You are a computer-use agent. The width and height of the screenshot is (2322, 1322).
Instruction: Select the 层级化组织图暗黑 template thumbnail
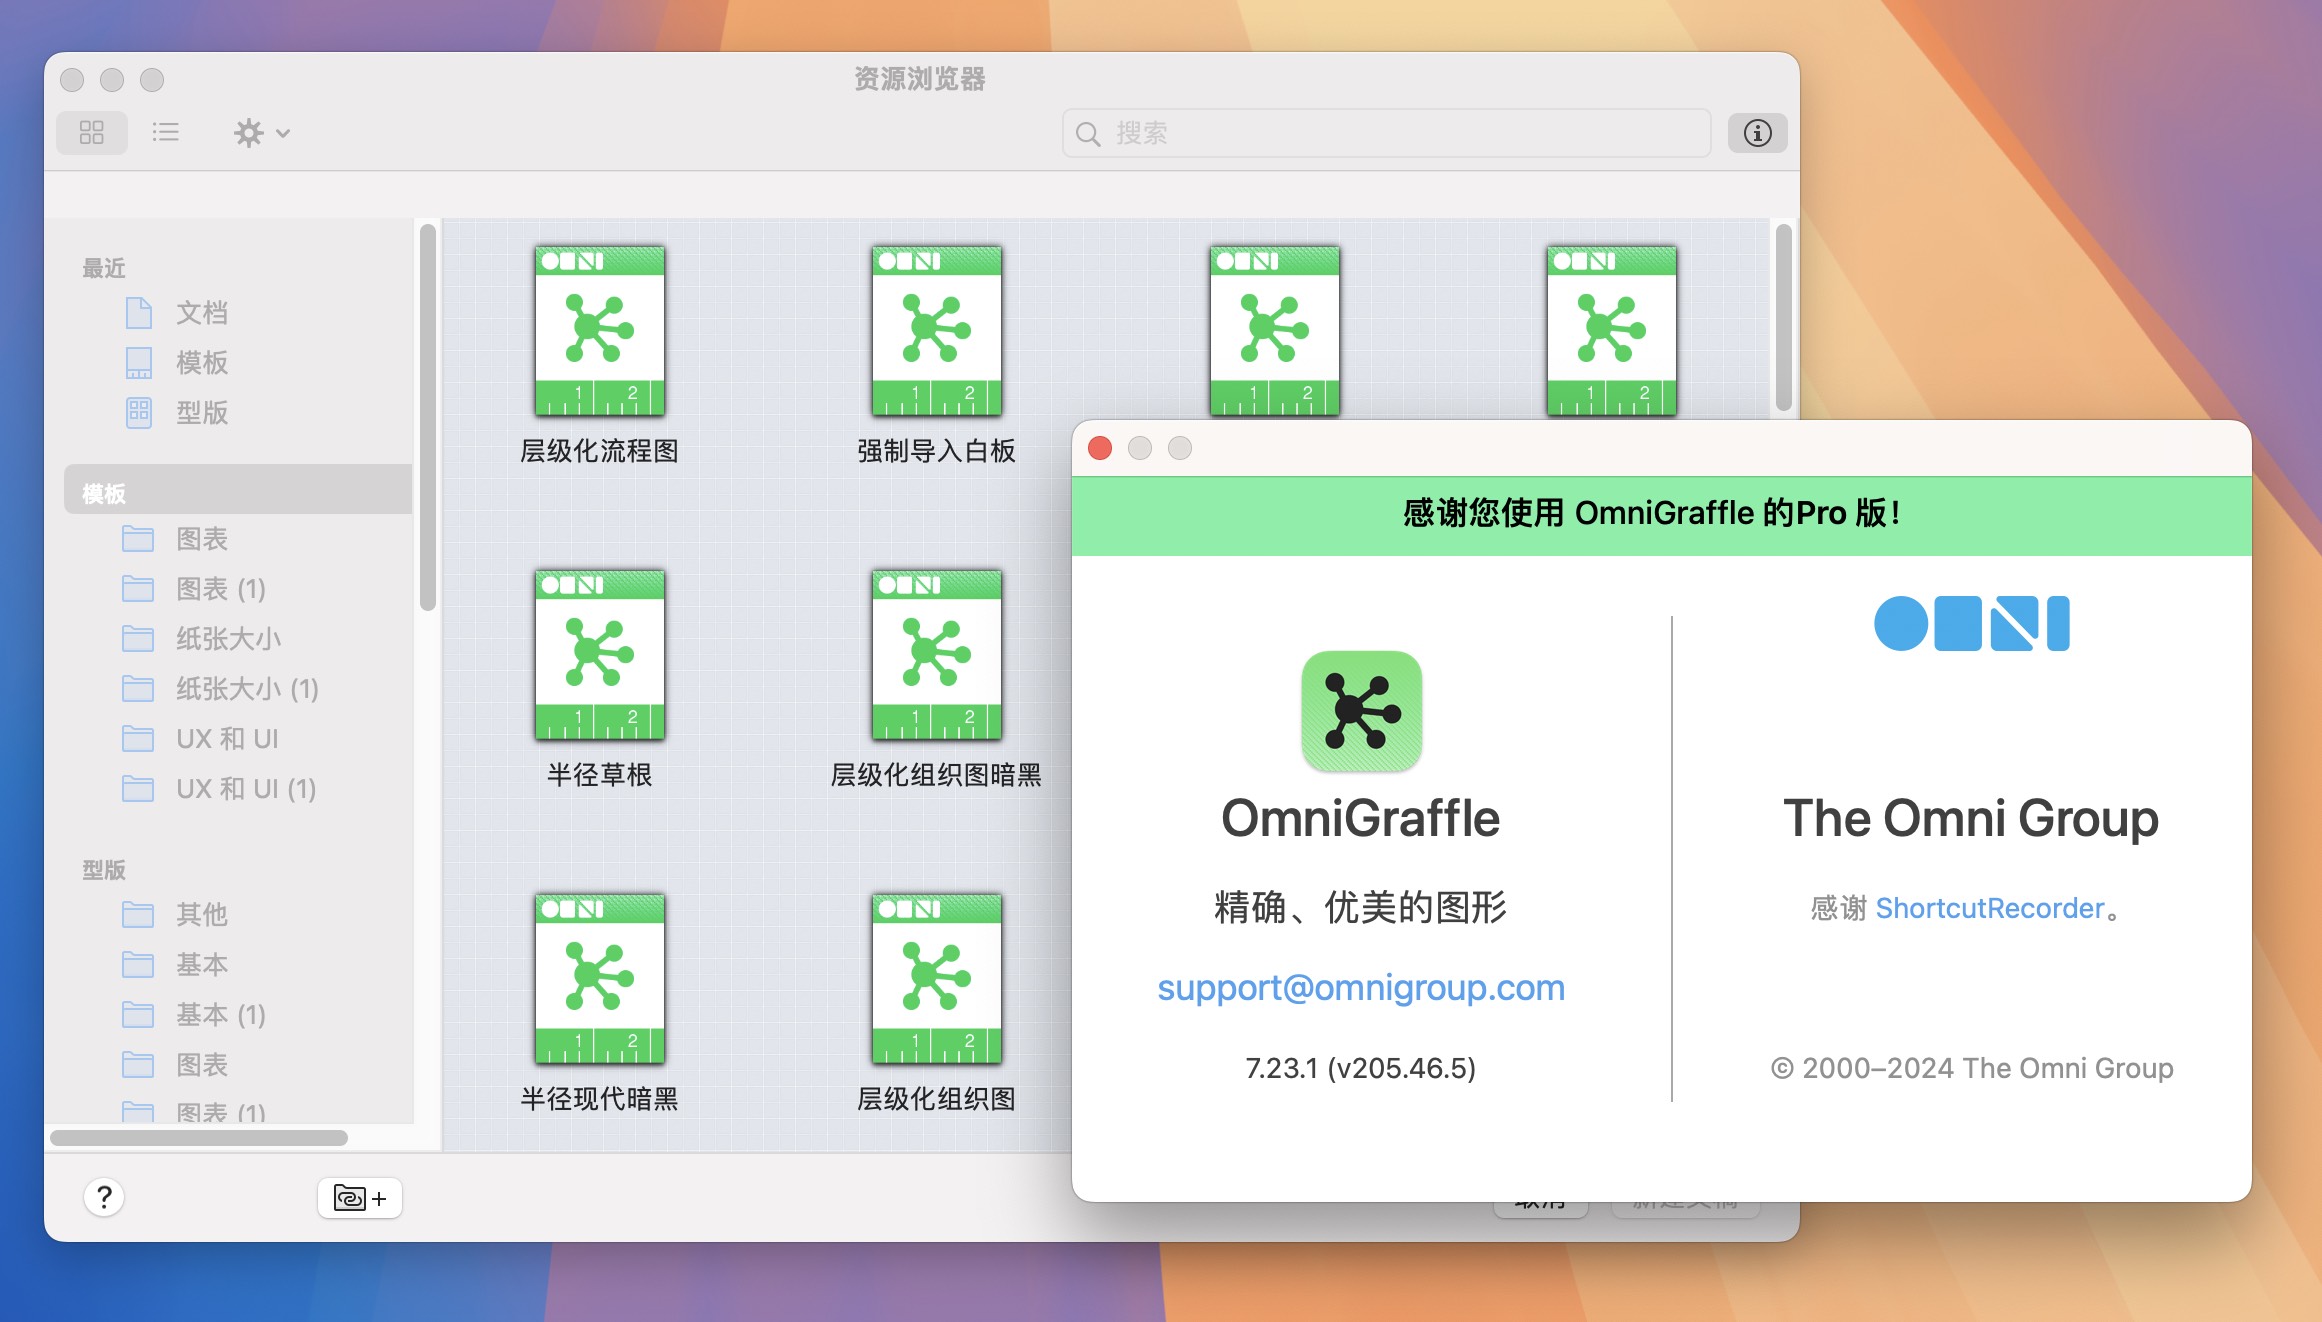tap(937, 655)
